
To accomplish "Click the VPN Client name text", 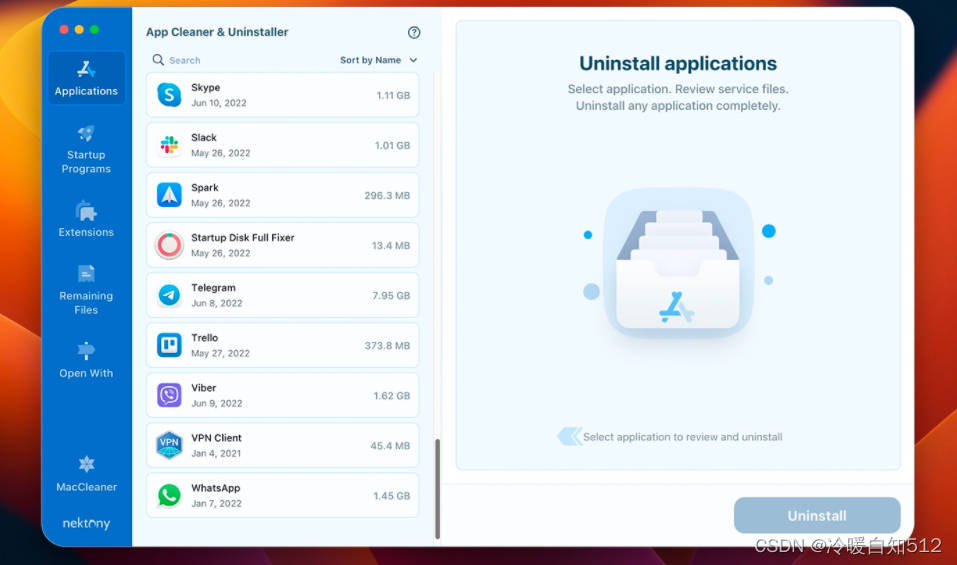I will (216, 437).
